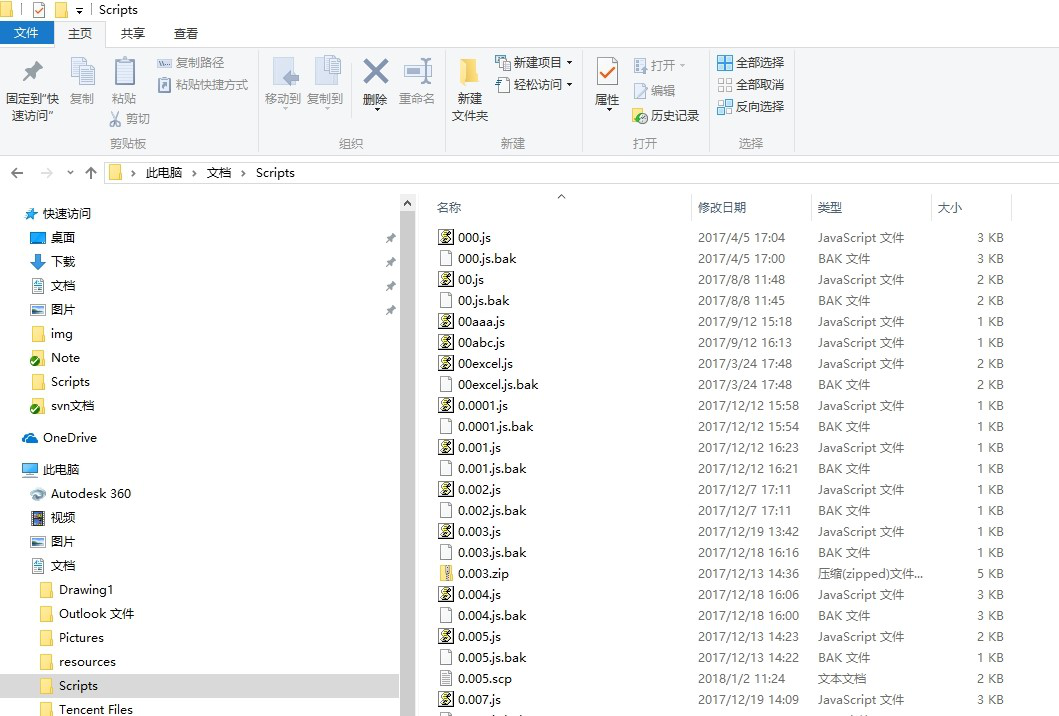1059x716 pixels.
Task: Select Downloads (下载) in sidebar
Action: 53,261
